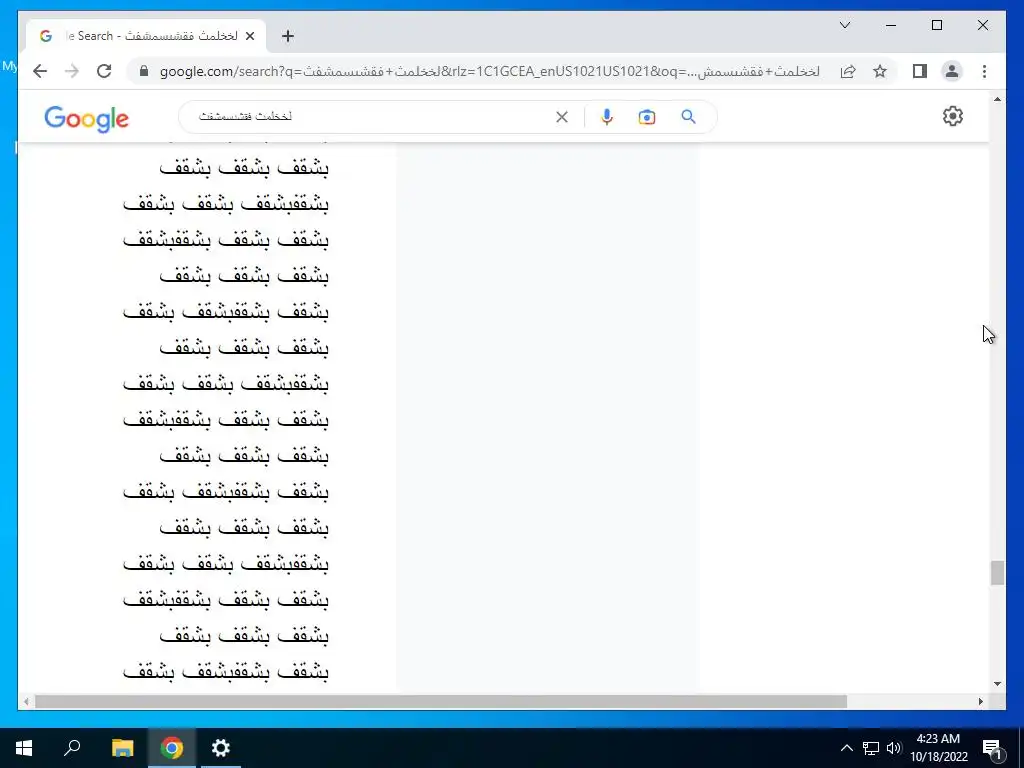The height and width of the screenshot is (768, 1024).
Task: Open Chrome three-dot menu
Action: click(x=984, y=71)
